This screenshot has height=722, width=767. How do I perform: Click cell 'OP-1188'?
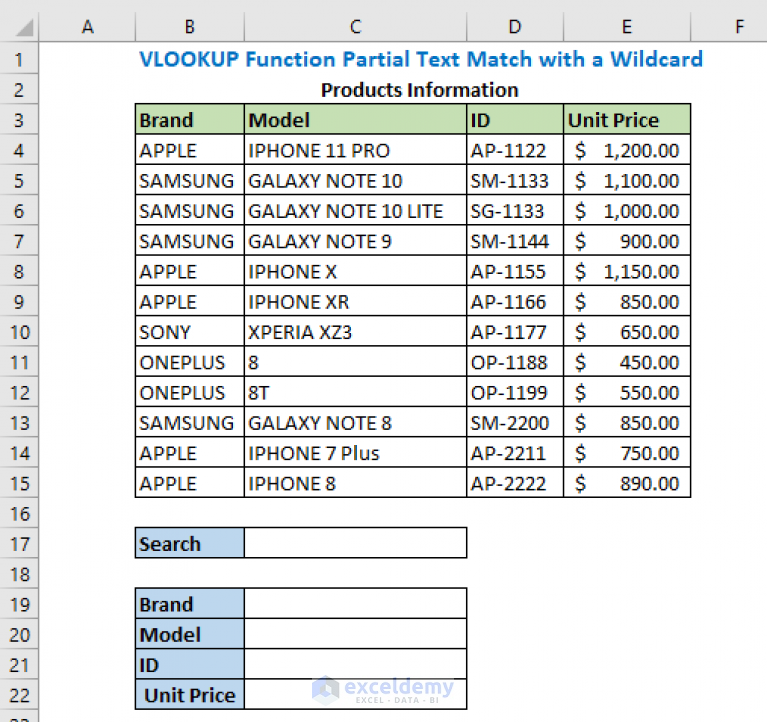[515, 362]
